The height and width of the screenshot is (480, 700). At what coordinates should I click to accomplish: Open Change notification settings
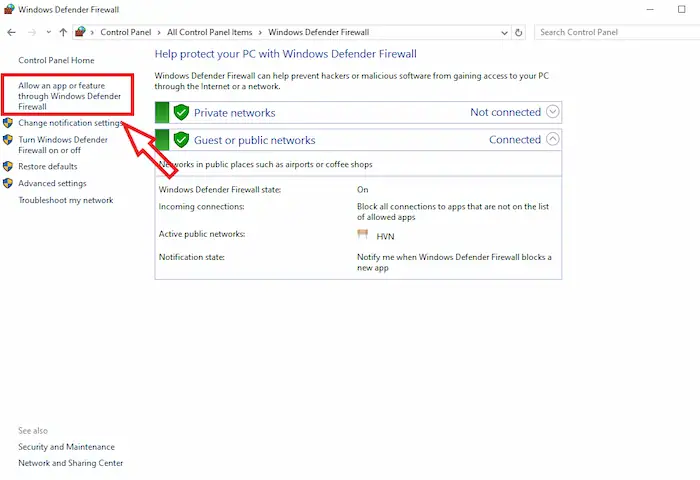pos(71,123)
